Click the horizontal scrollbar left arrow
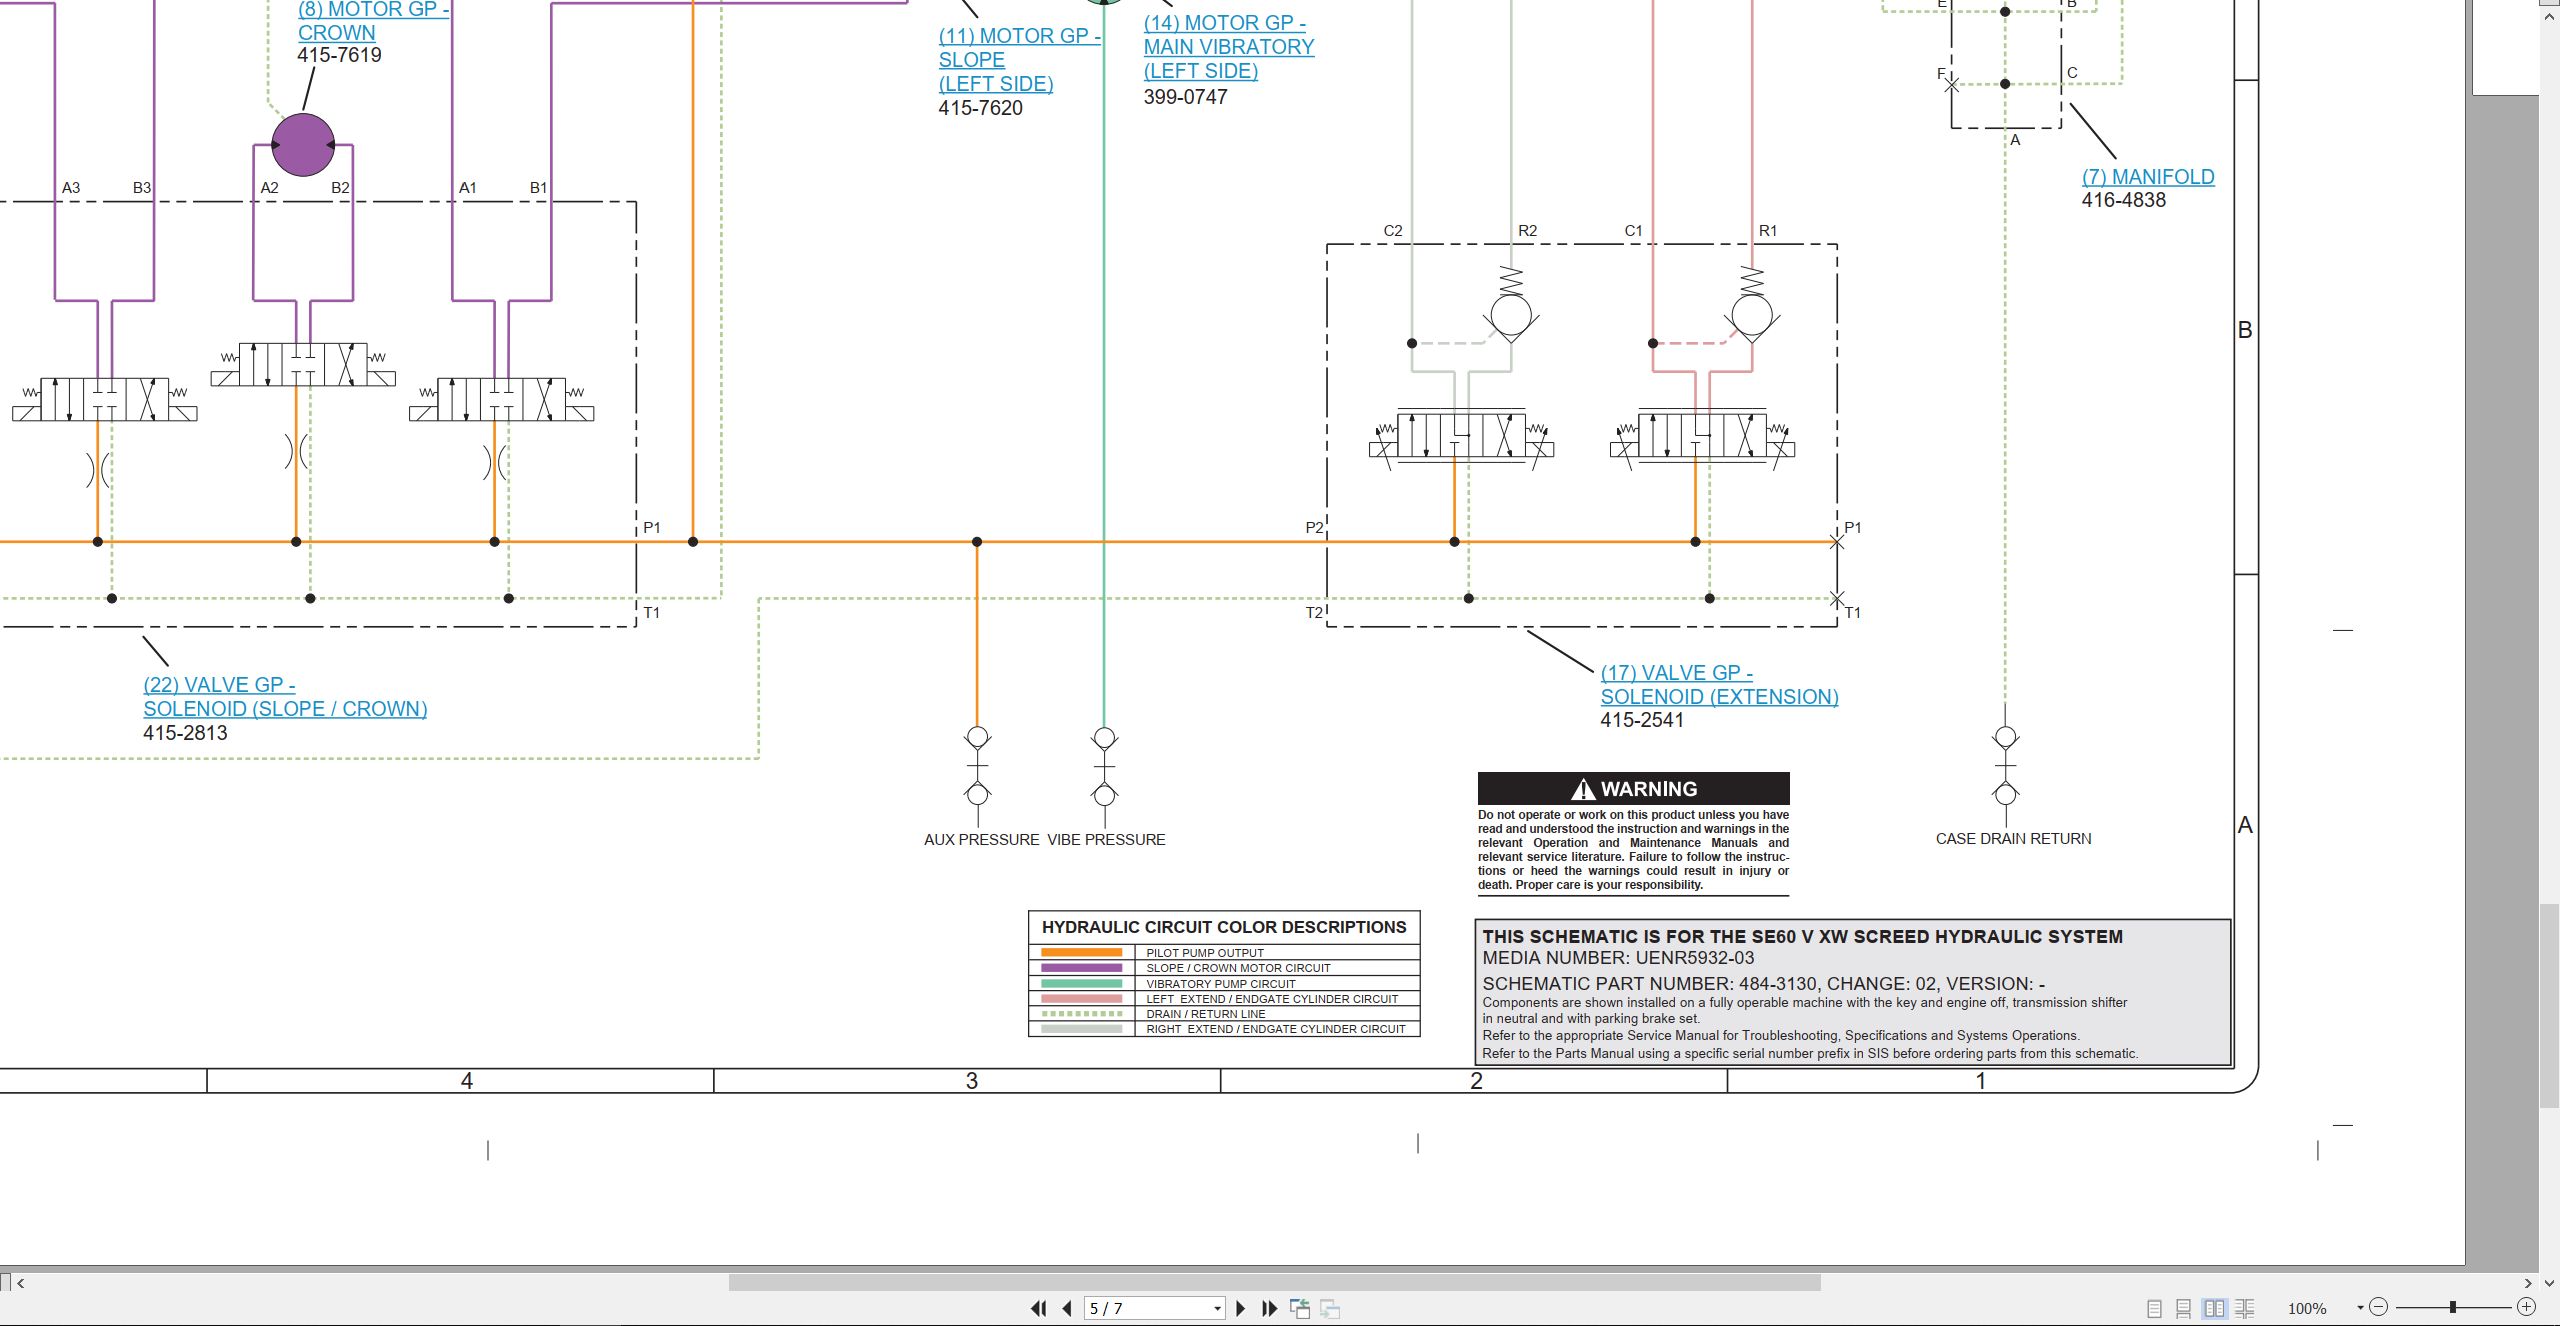Image resolution: width=2560 pixels, height=1326 pixels. pyautogui.click(x=20, y=1282)
